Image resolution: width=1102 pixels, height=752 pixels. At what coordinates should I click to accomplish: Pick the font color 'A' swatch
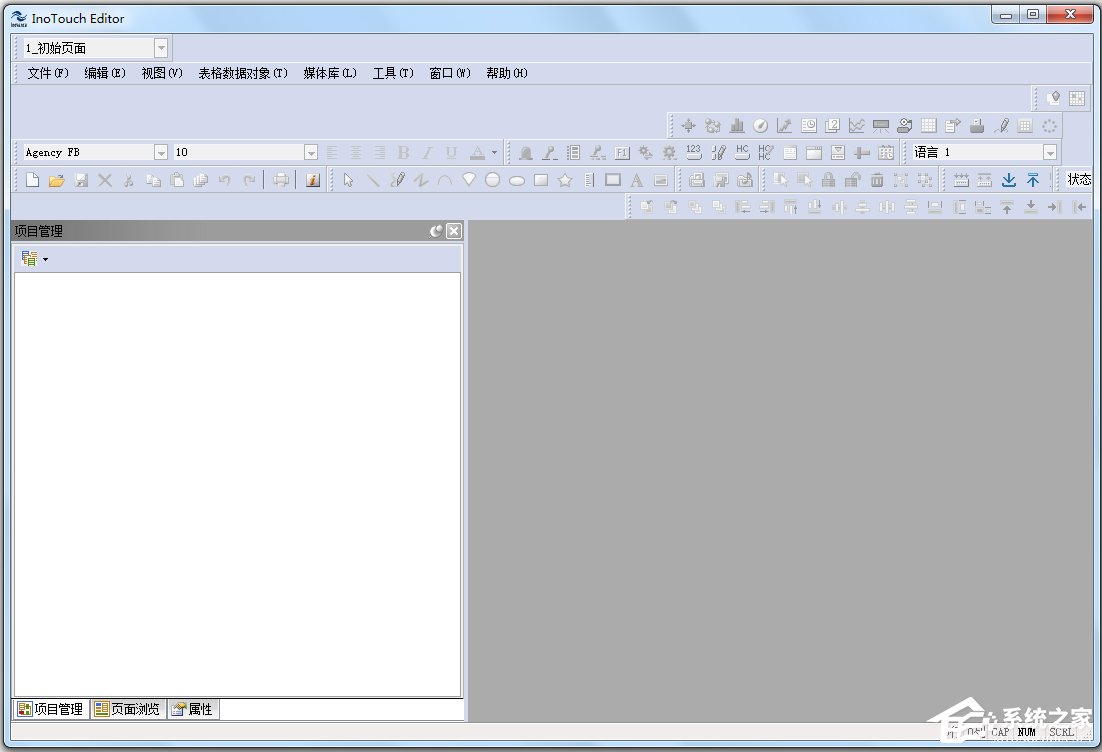click(477, 152)
